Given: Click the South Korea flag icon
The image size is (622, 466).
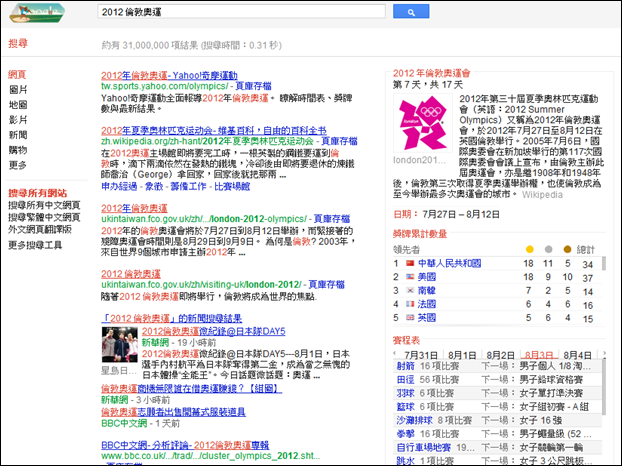Looking at the screenshot, I should click(410, 290).
